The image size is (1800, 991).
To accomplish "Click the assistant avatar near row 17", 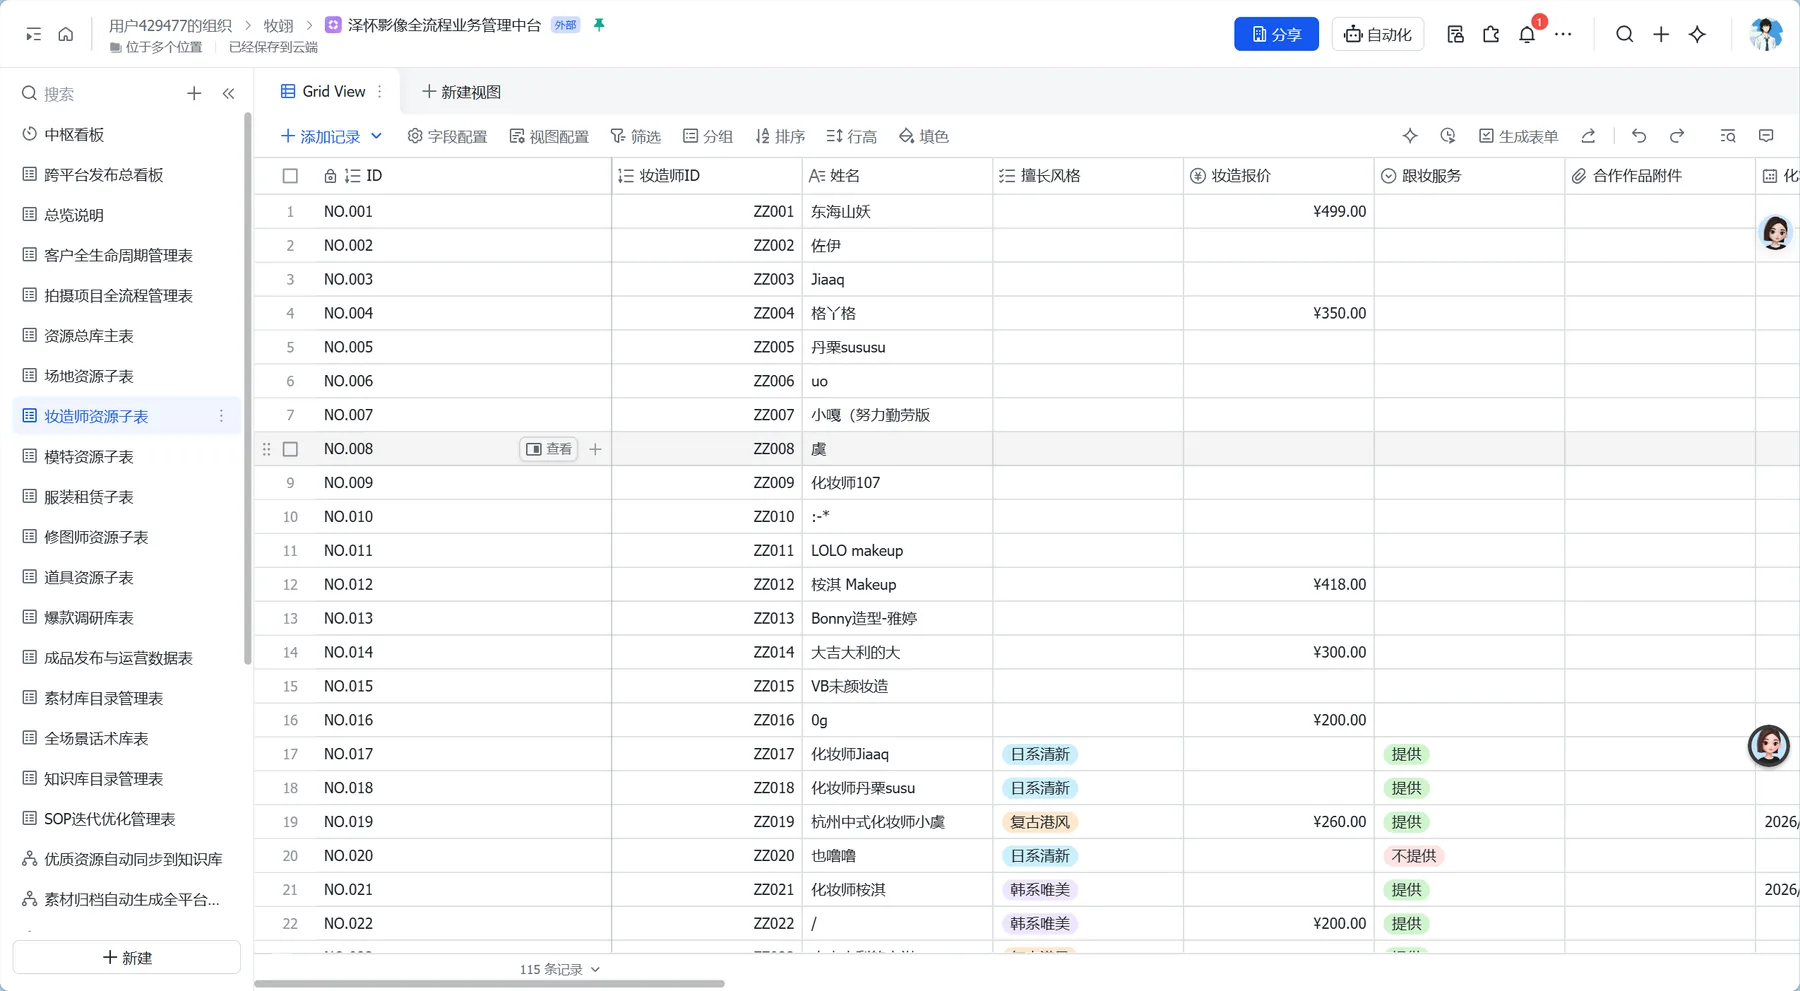I will [1768, 746].
